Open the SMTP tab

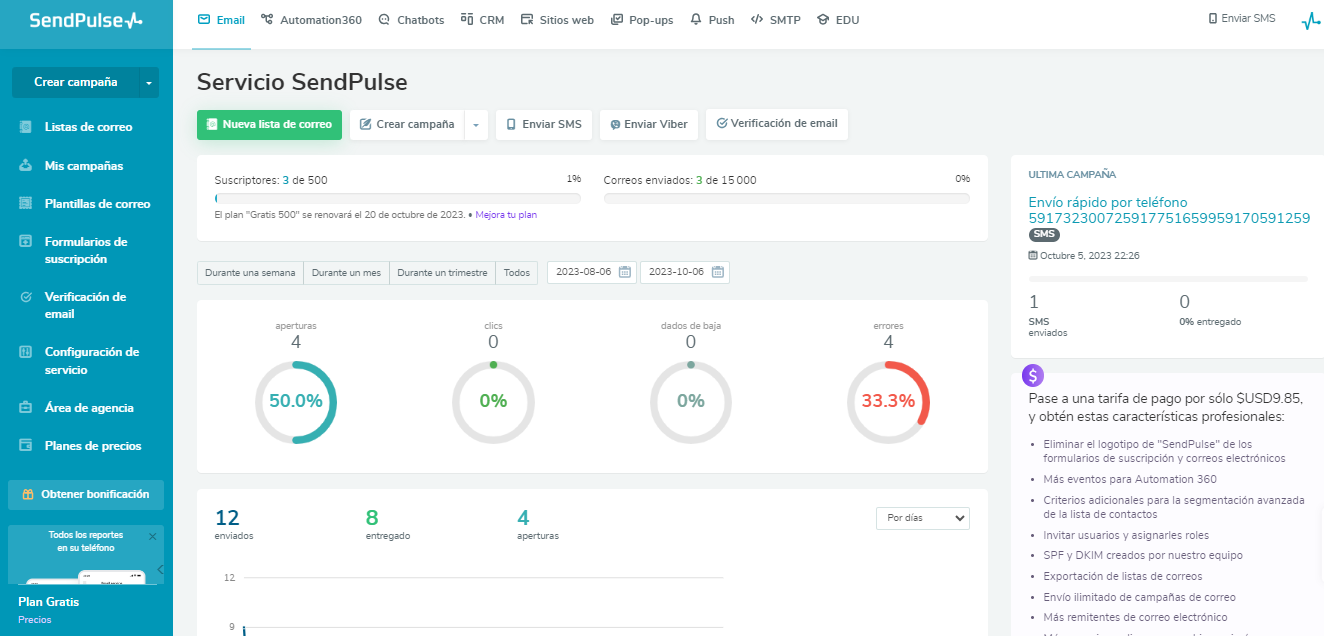click(x=775, y=19)
